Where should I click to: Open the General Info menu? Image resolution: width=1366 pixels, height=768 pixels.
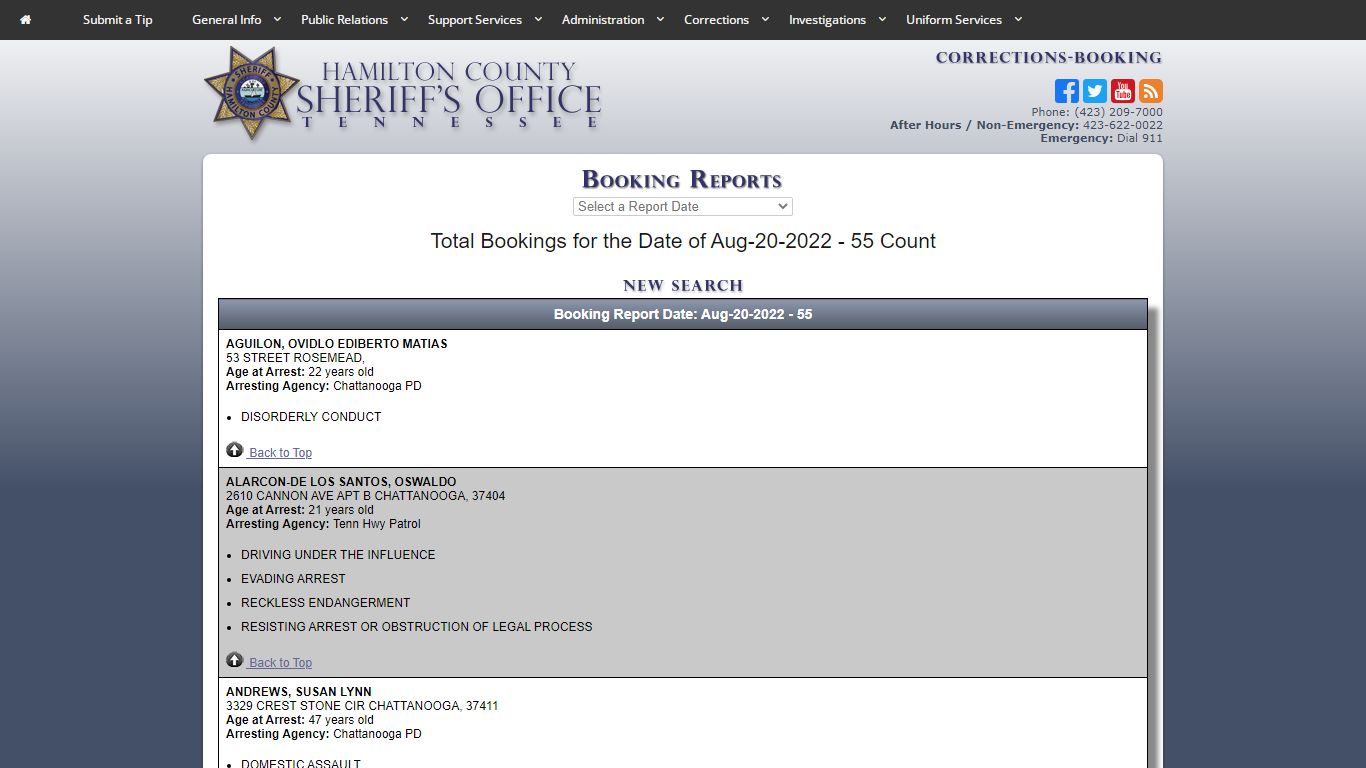pyautogui.click(x=227, y=20)
